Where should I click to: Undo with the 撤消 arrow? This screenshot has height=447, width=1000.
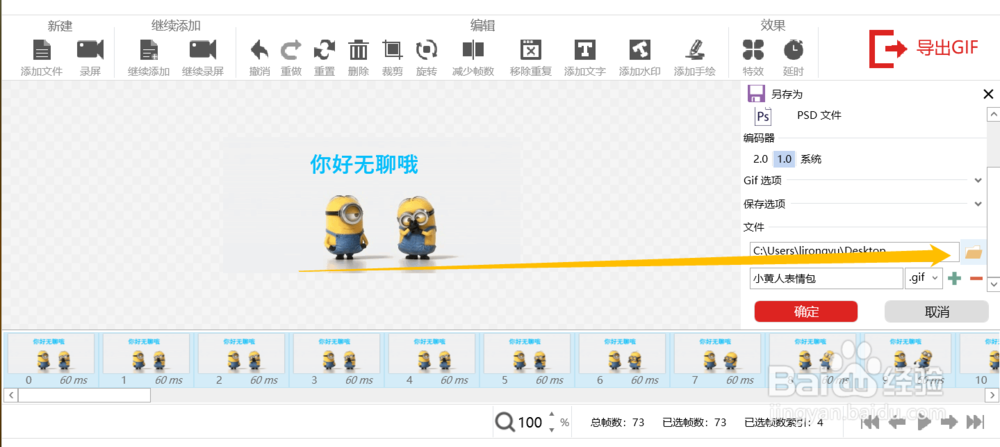coord(260,50)
